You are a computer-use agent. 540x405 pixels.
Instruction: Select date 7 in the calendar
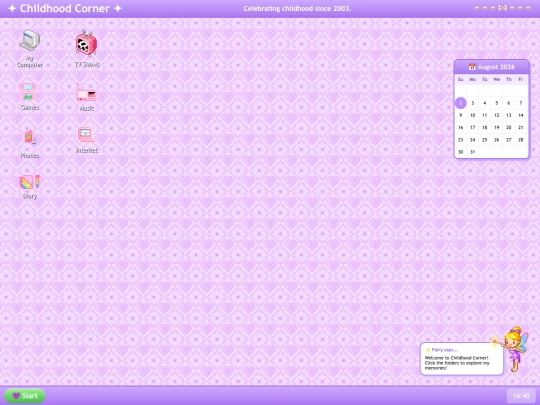coord(521,103)
